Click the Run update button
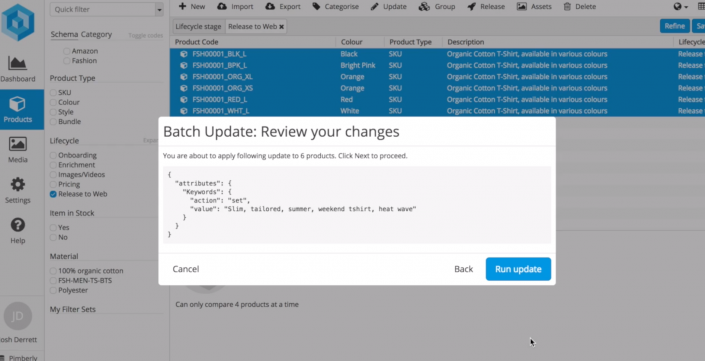Image resolution: width=705 pixels, height=361 pixels. (x=518, y=269)
